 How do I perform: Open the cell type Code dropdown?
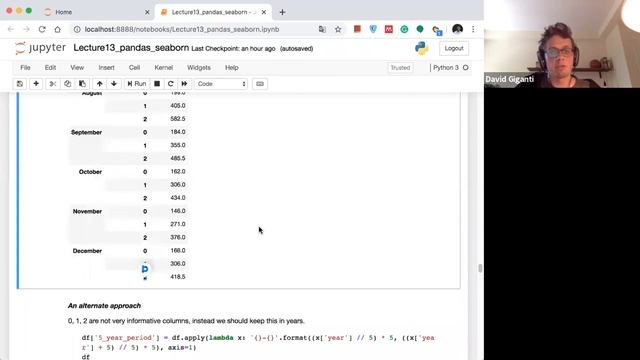coord(221,84)
